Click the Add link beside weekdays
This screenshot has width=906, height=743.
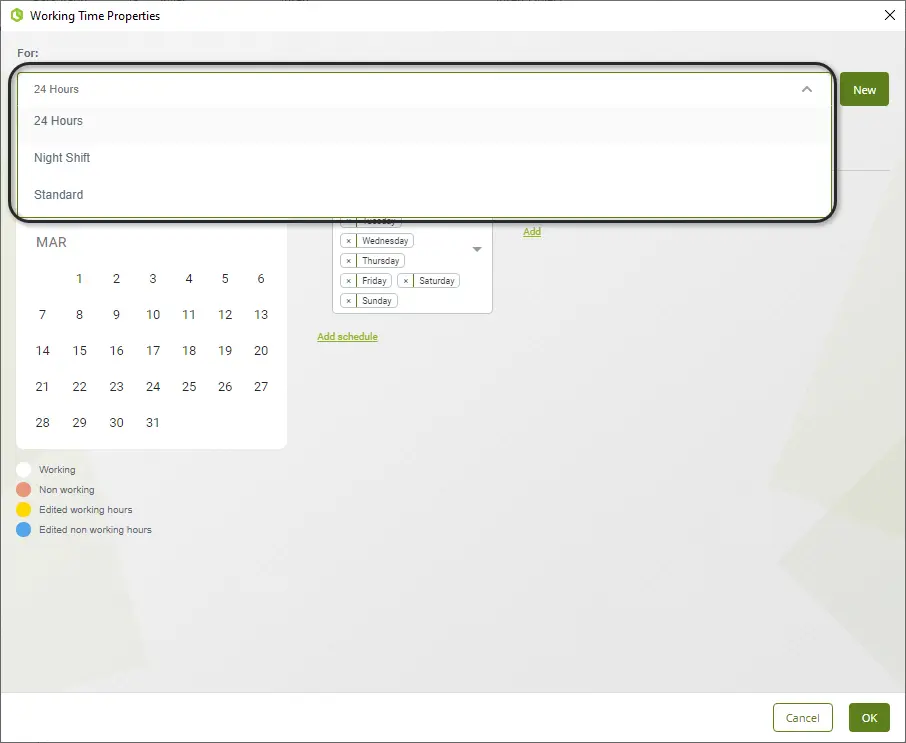click(532, 232)
